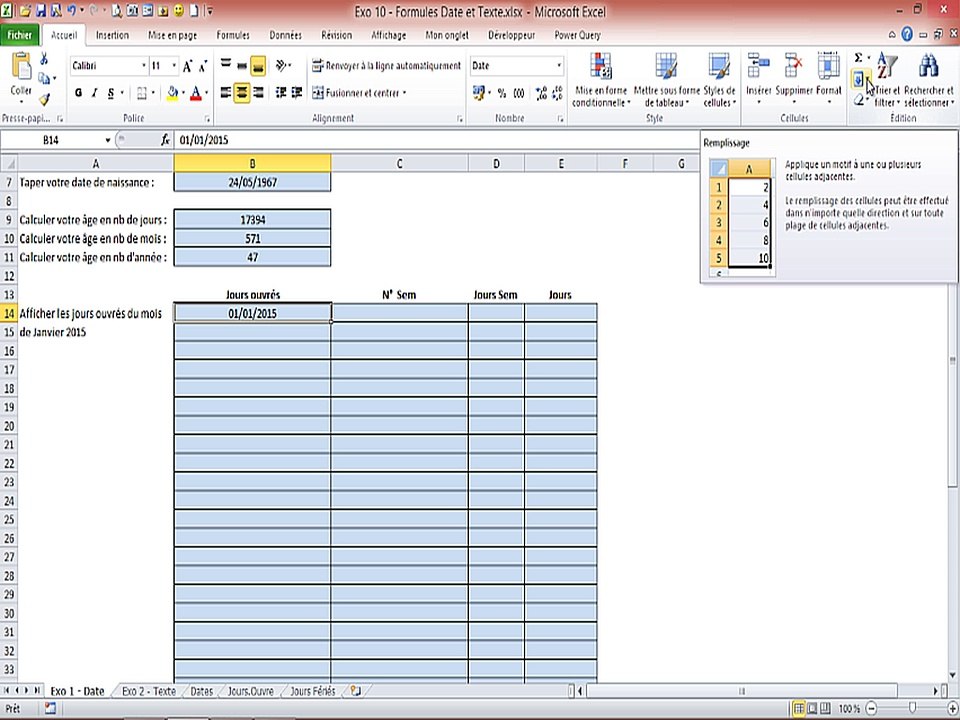Click the AutoSum sigma icon
The image size is (960, 720).
point(858,58)
